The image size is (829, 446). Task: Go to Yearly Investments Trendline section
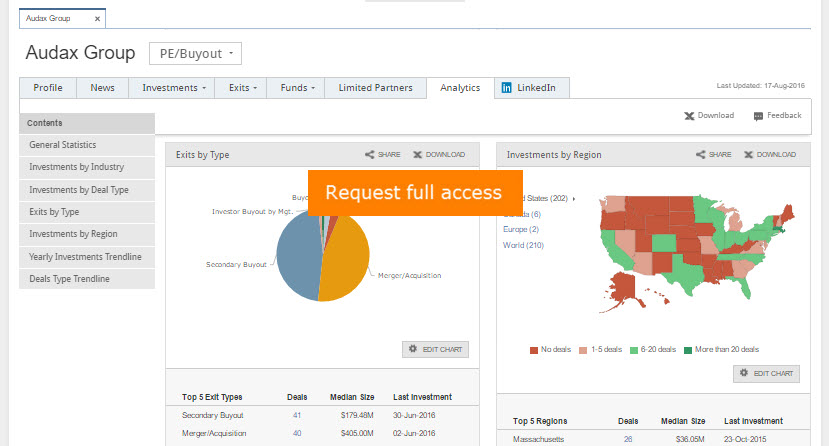(x=87, y=257)
